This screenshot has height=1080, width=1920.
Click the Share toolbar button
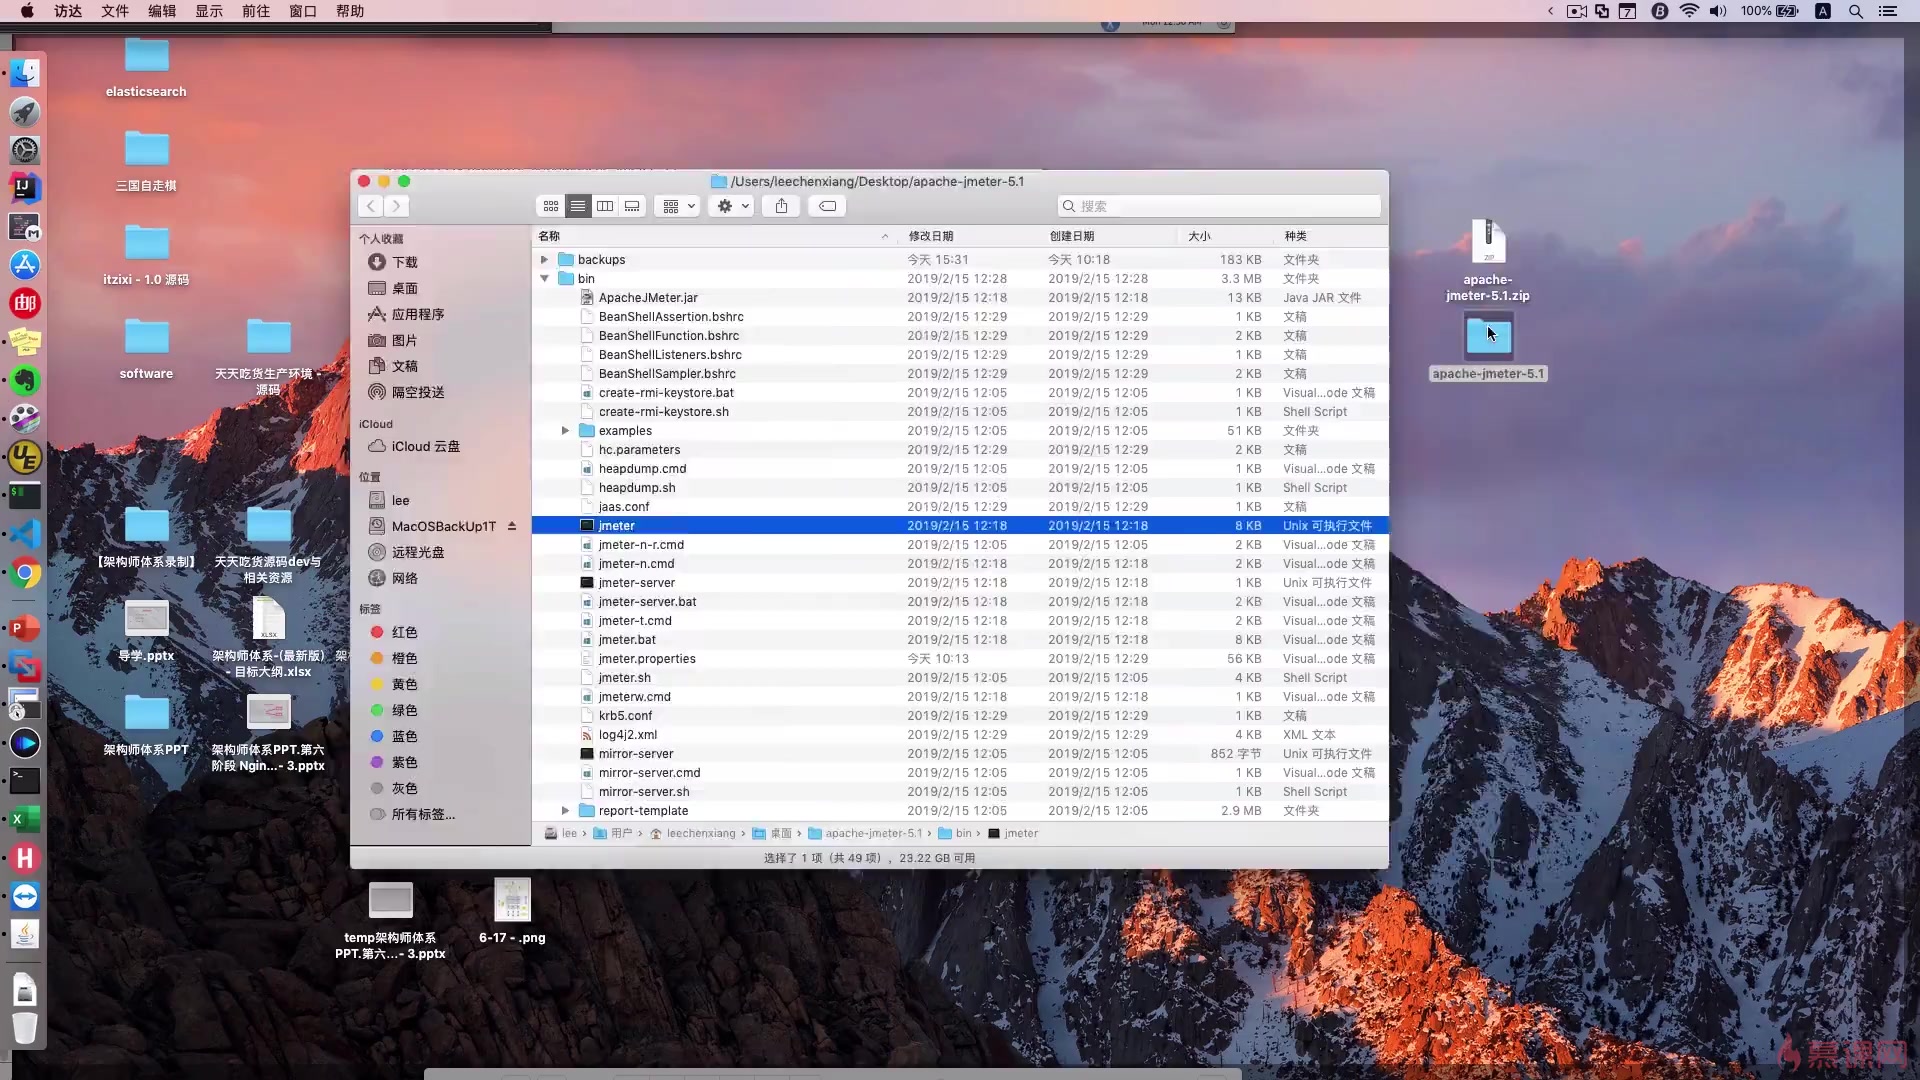pos(781,206)
